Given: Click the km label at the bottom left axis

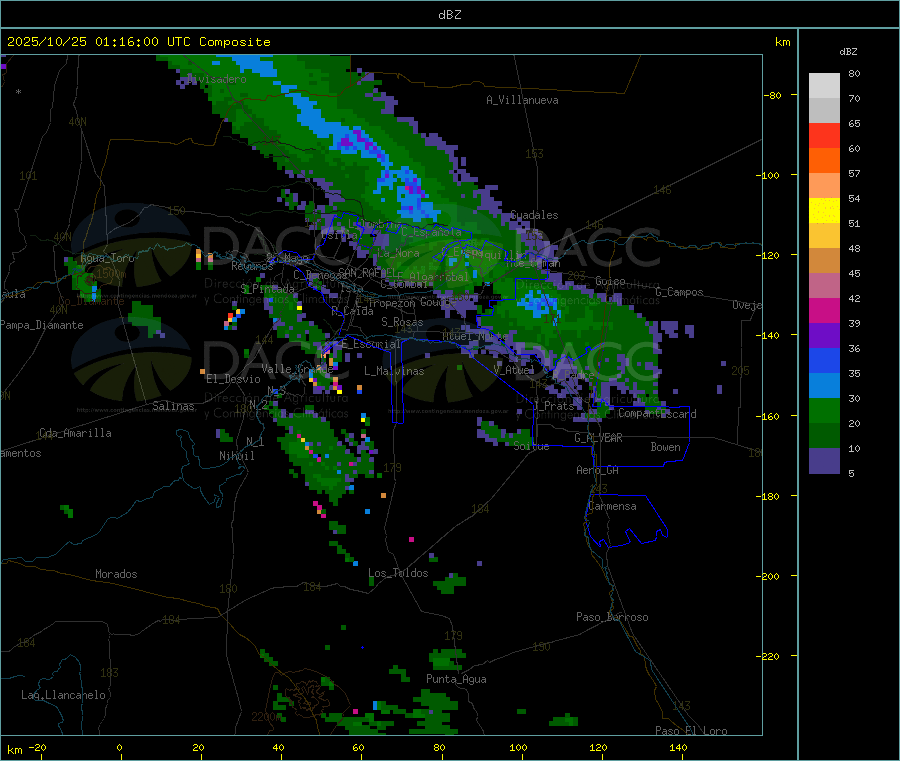Looking at the screenshot, I should (x=14, y=750).
